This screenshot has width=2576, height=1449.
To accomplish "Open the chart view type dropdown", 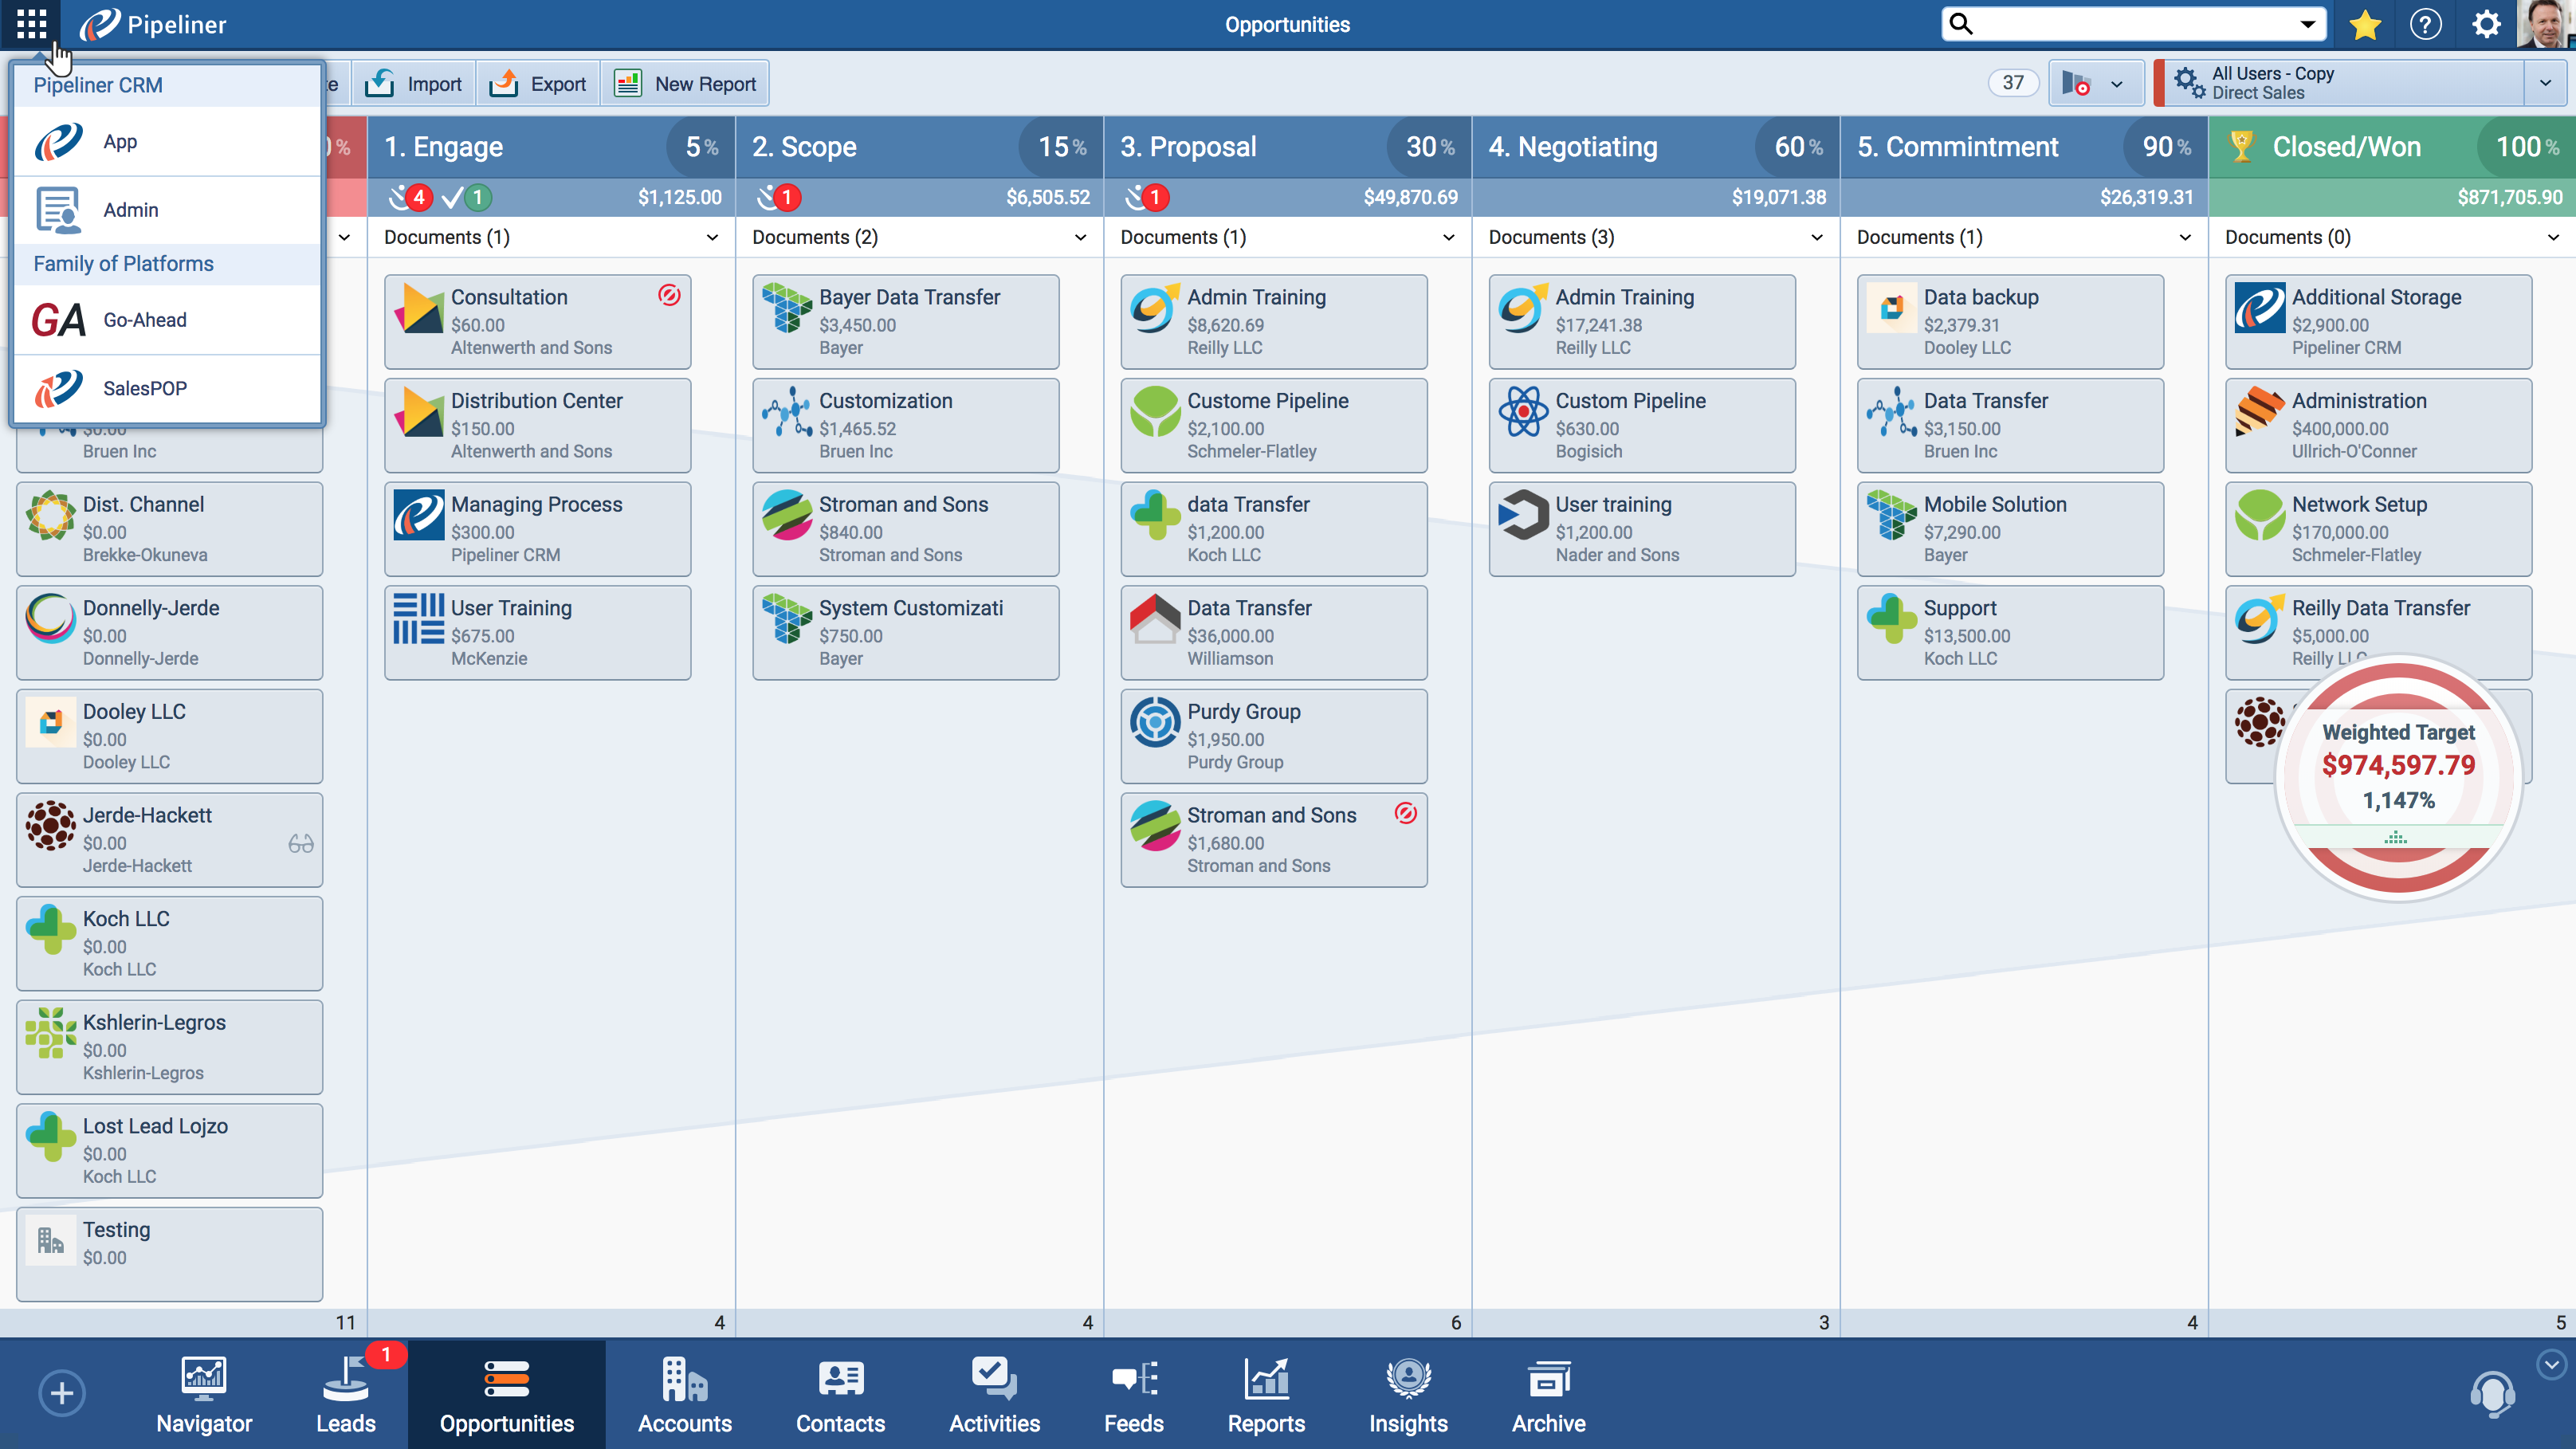I will point(2096,83).
